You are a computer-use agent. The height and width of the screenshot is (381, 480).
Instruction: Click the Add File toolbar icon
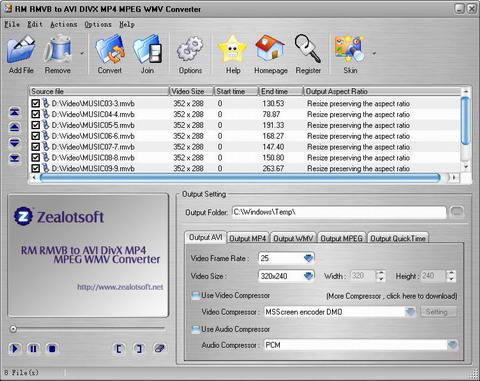(21, 50)
